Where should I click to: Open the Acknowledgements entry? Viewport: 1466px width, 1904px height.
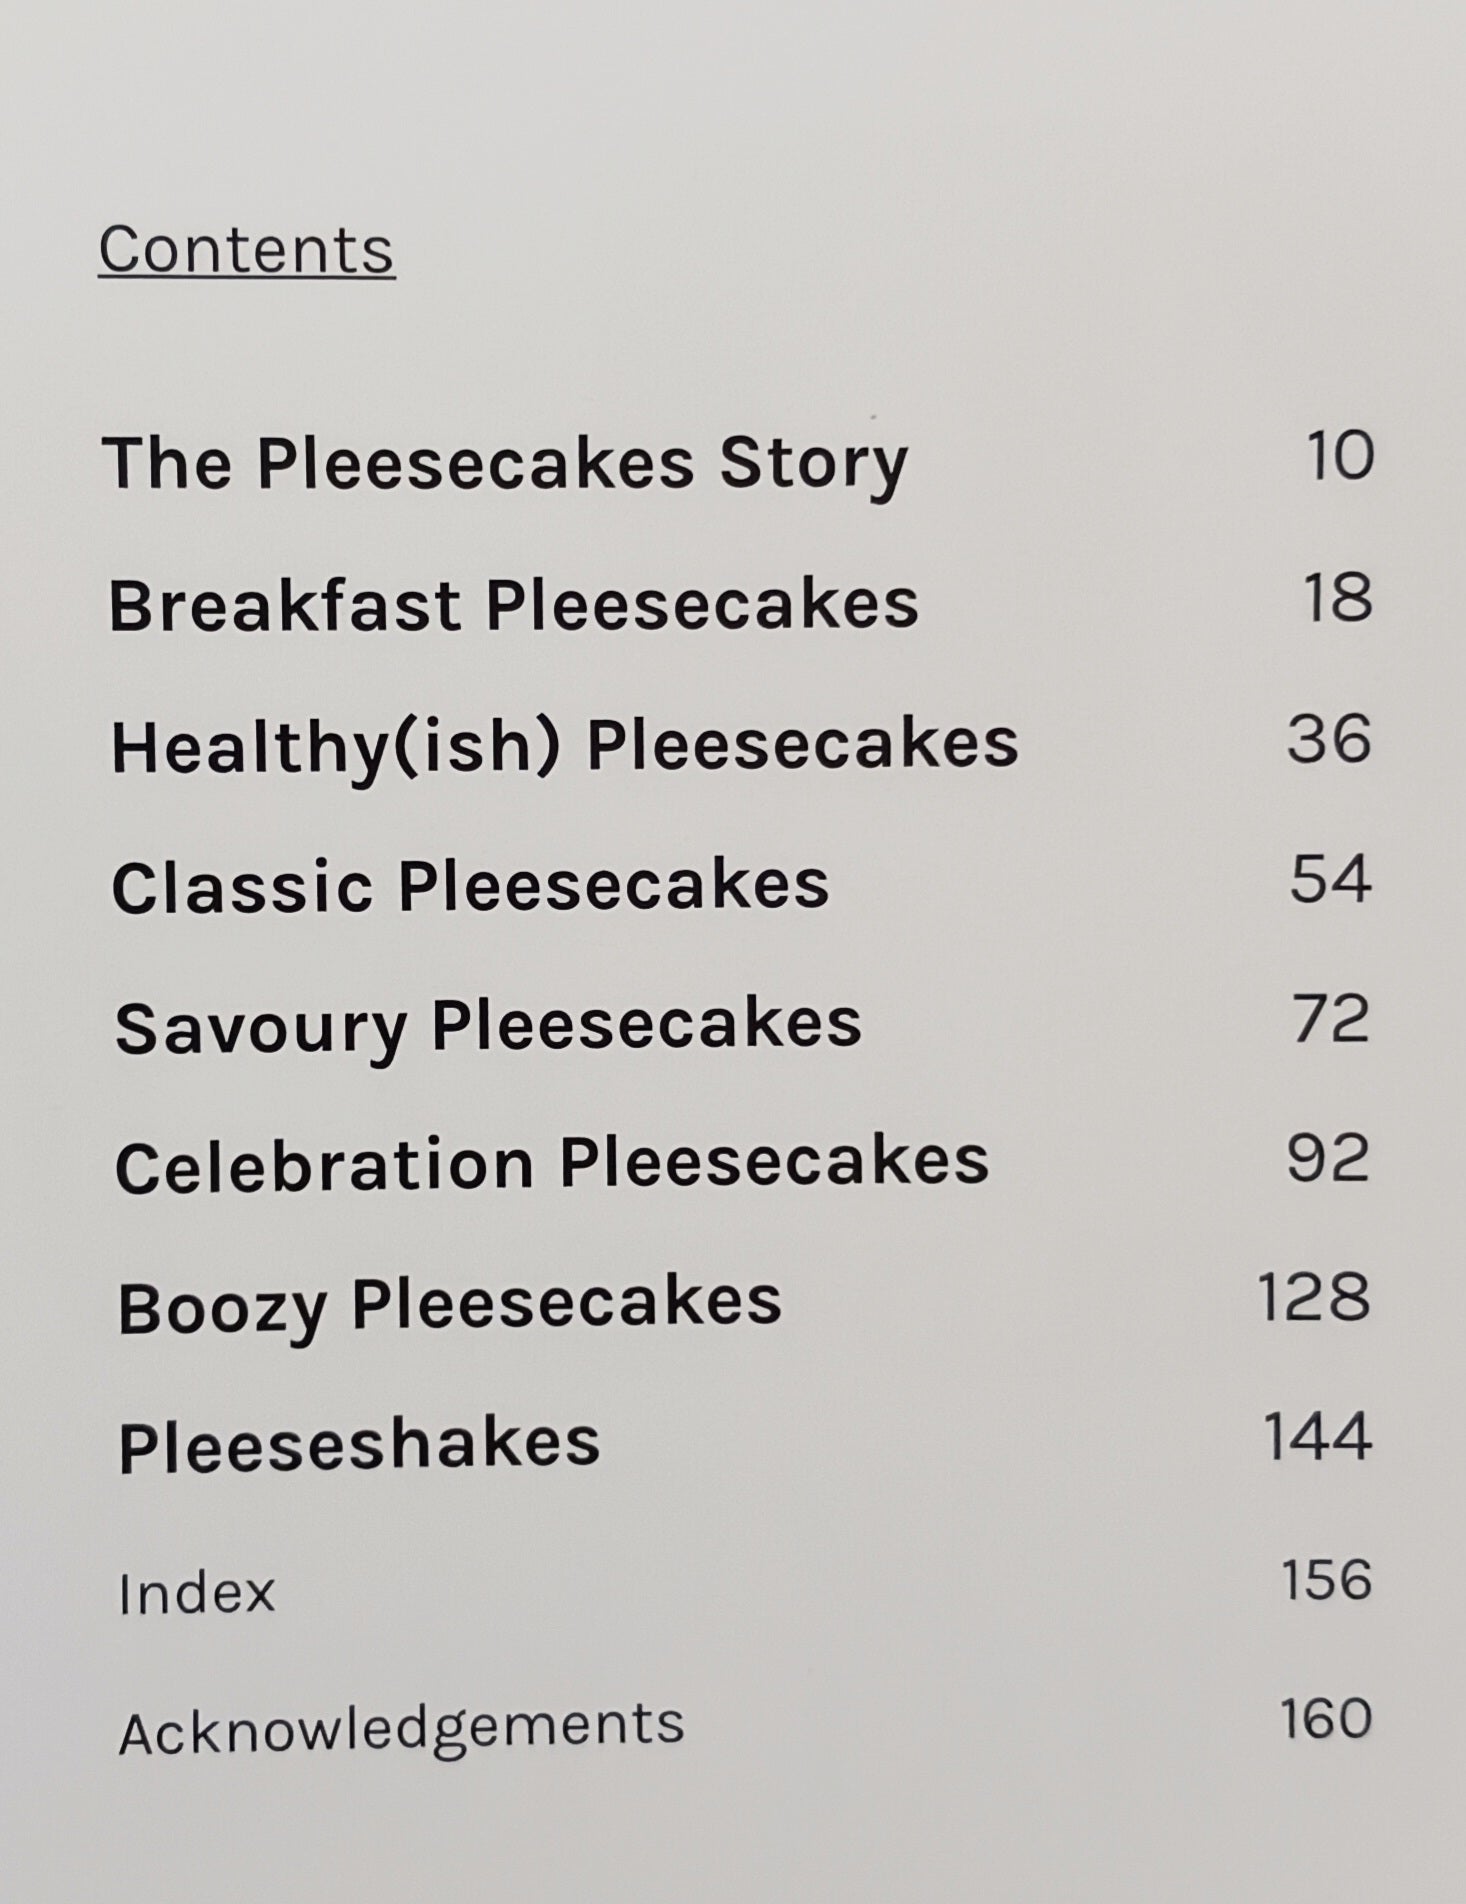click(401, 1730)
